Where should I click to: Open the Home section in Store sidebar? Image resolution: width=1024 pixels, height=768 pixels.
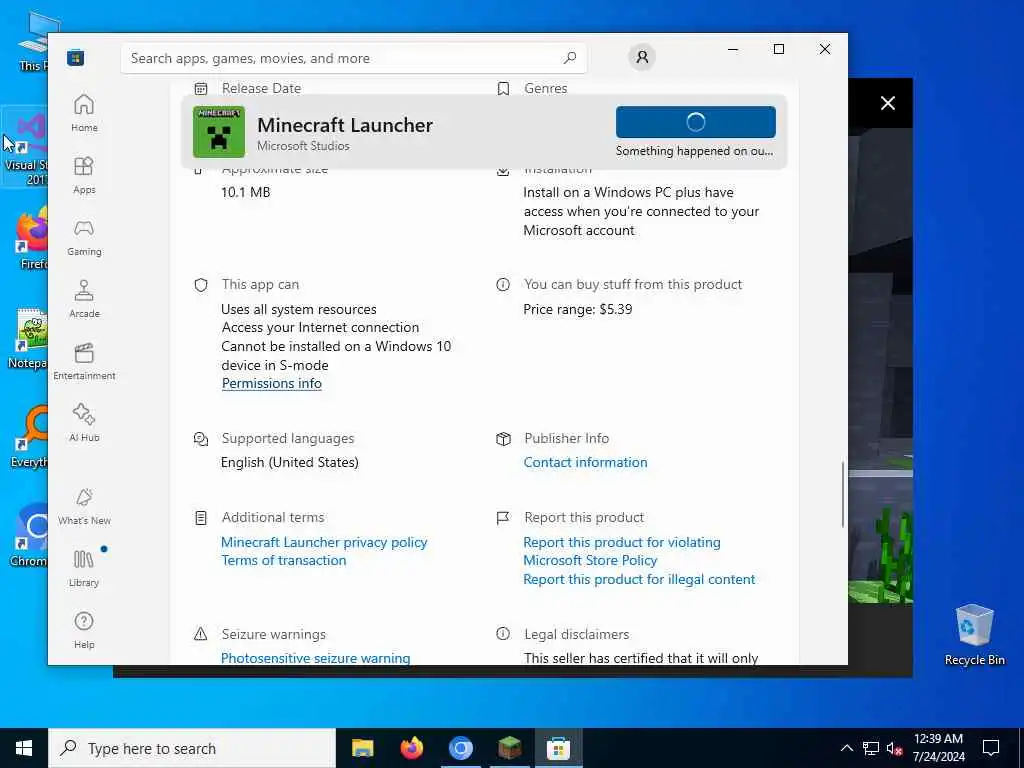[x=84, y=113]
